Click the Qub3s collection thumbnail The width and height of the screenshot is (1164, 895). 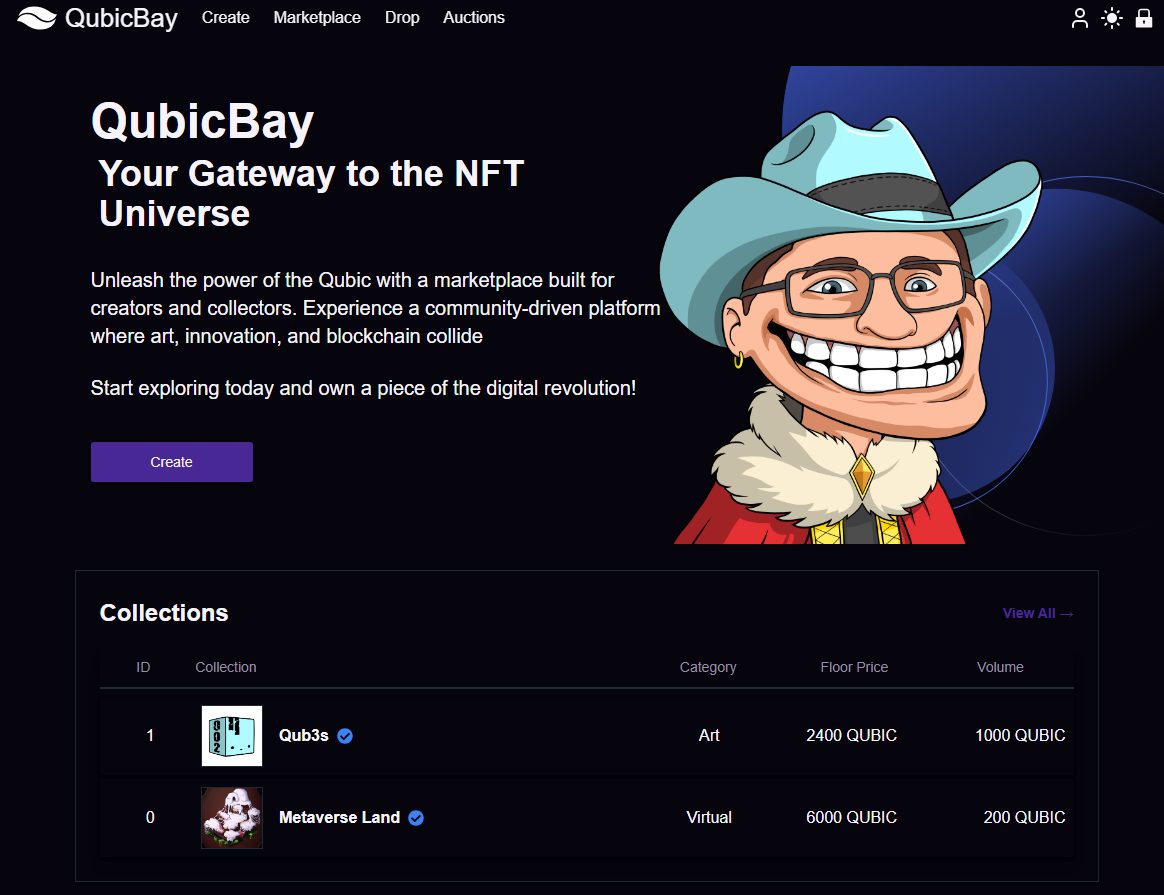coord(231,735)
